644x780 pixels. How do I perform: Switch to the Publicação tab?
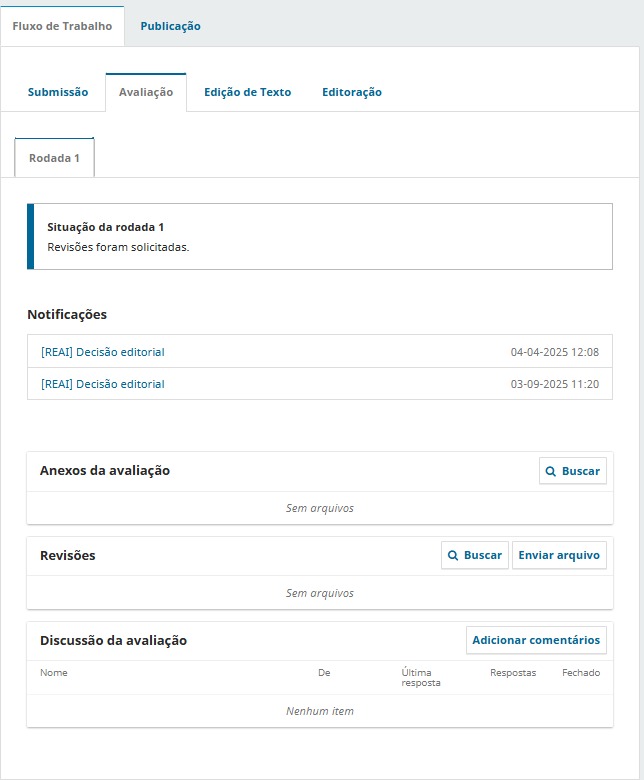click(170, 26)
